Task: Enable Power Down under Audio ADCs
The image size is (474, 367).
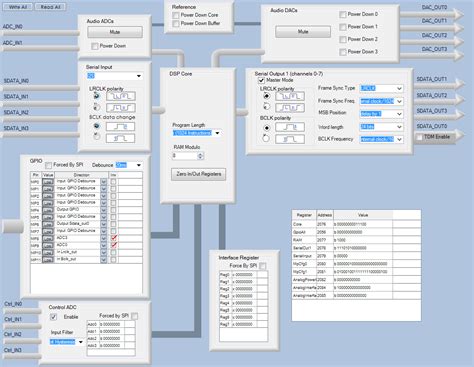Action: click(x=95, y=46)
